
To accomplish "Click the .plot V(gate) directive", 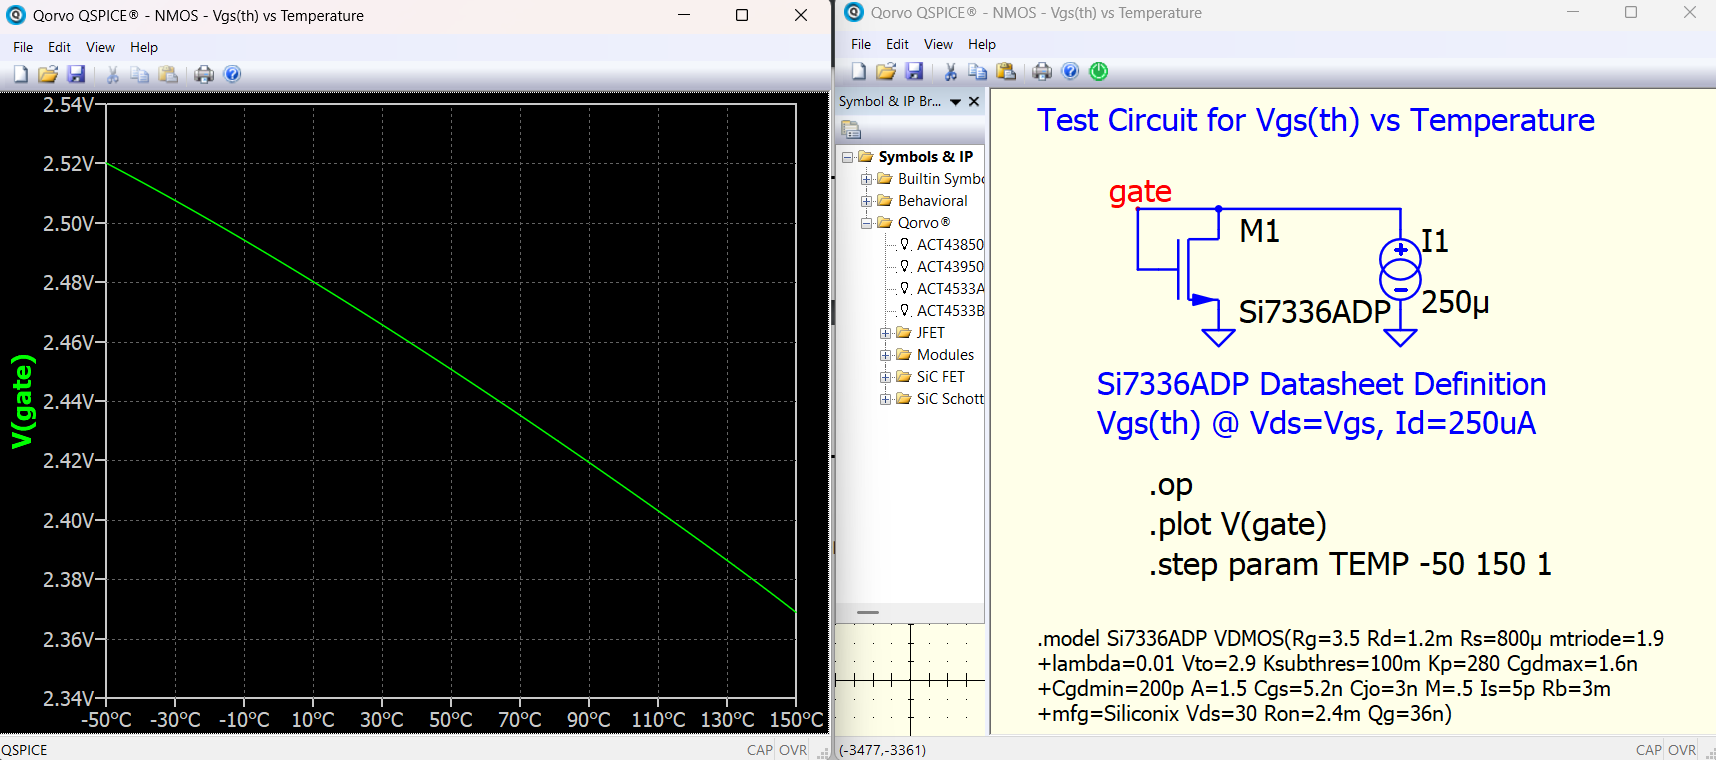I will pos(1238,525).
